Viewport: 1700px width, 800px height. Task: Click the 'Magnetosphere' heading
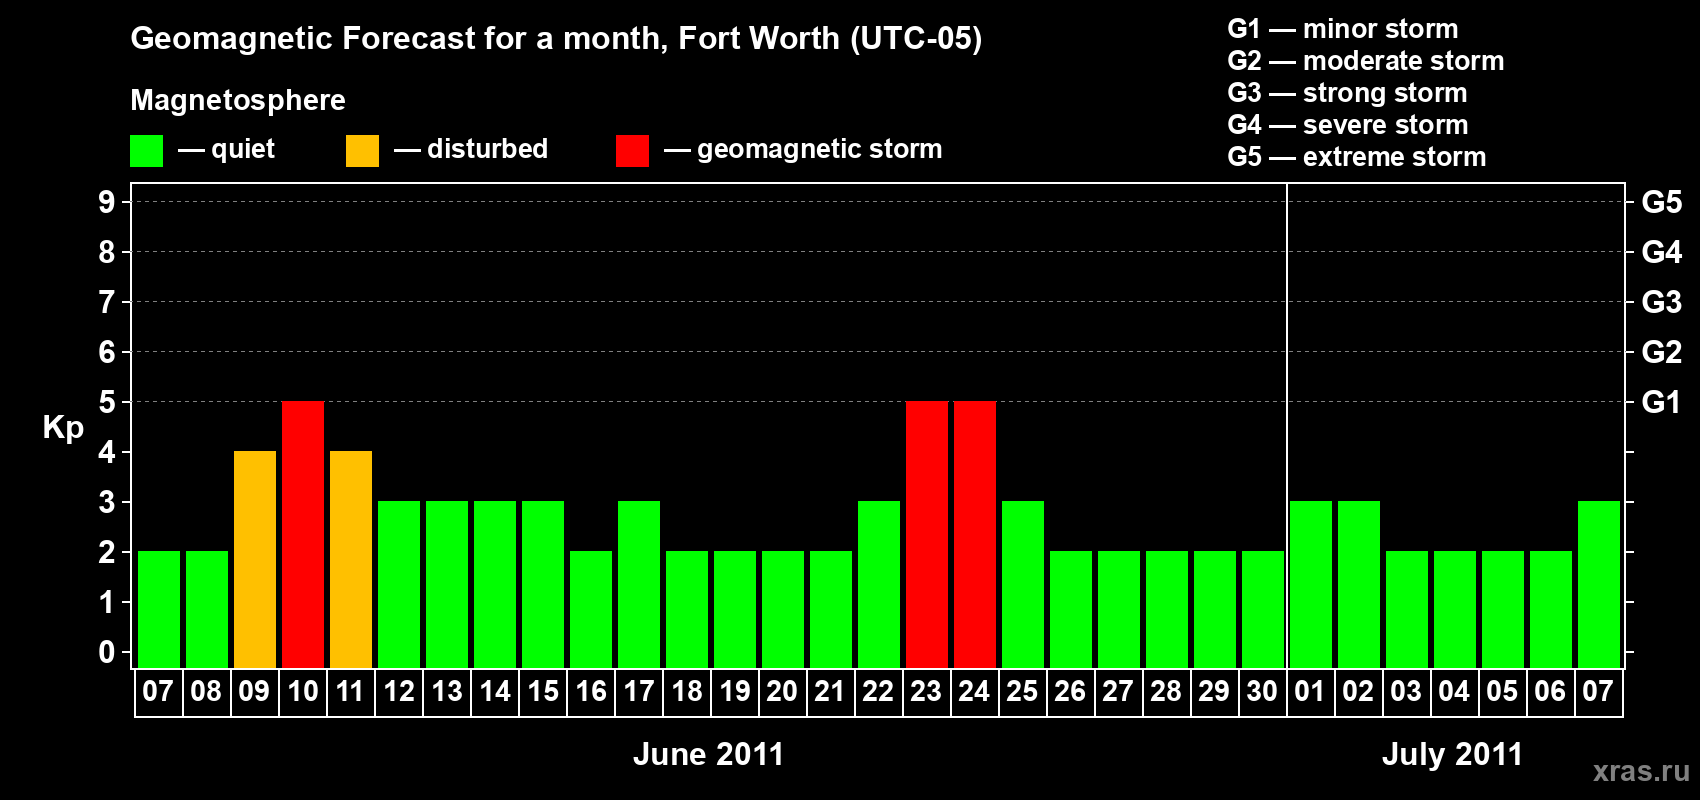[238, 101]
